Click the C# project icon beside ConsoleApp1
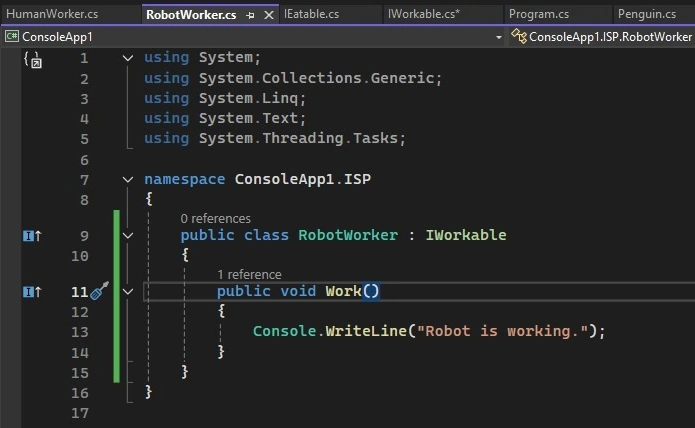The image size is (695, 428). [x=12, y=36]
